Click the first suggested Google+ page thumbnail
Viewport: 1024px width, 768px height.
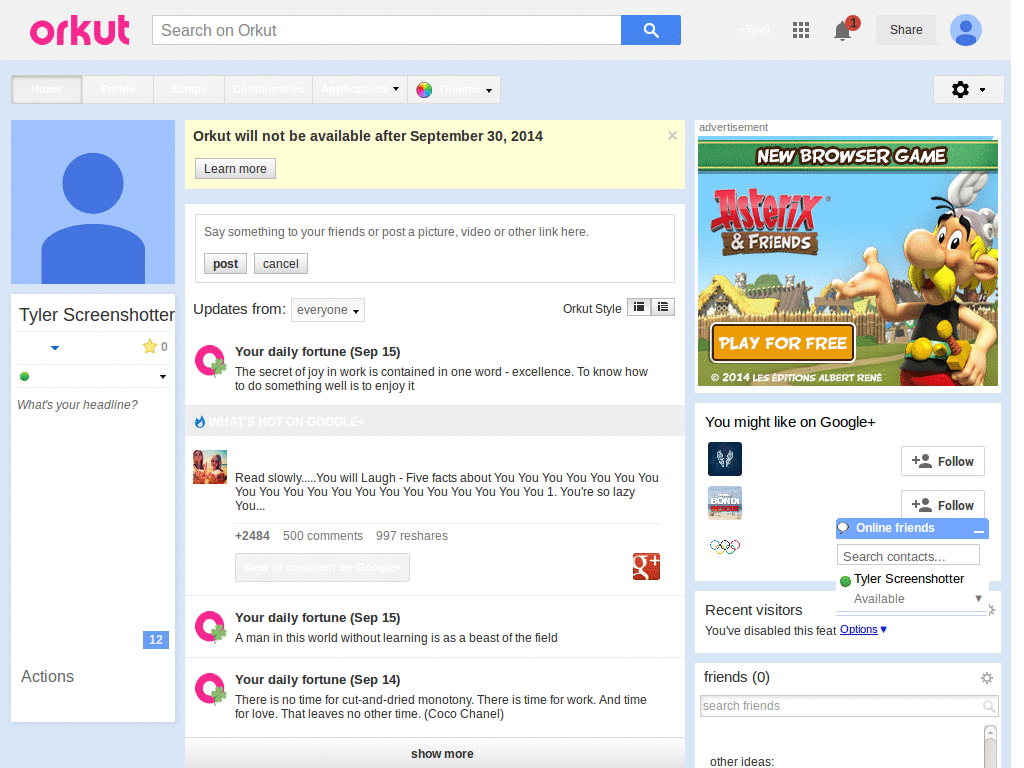(x=725, y=459)
